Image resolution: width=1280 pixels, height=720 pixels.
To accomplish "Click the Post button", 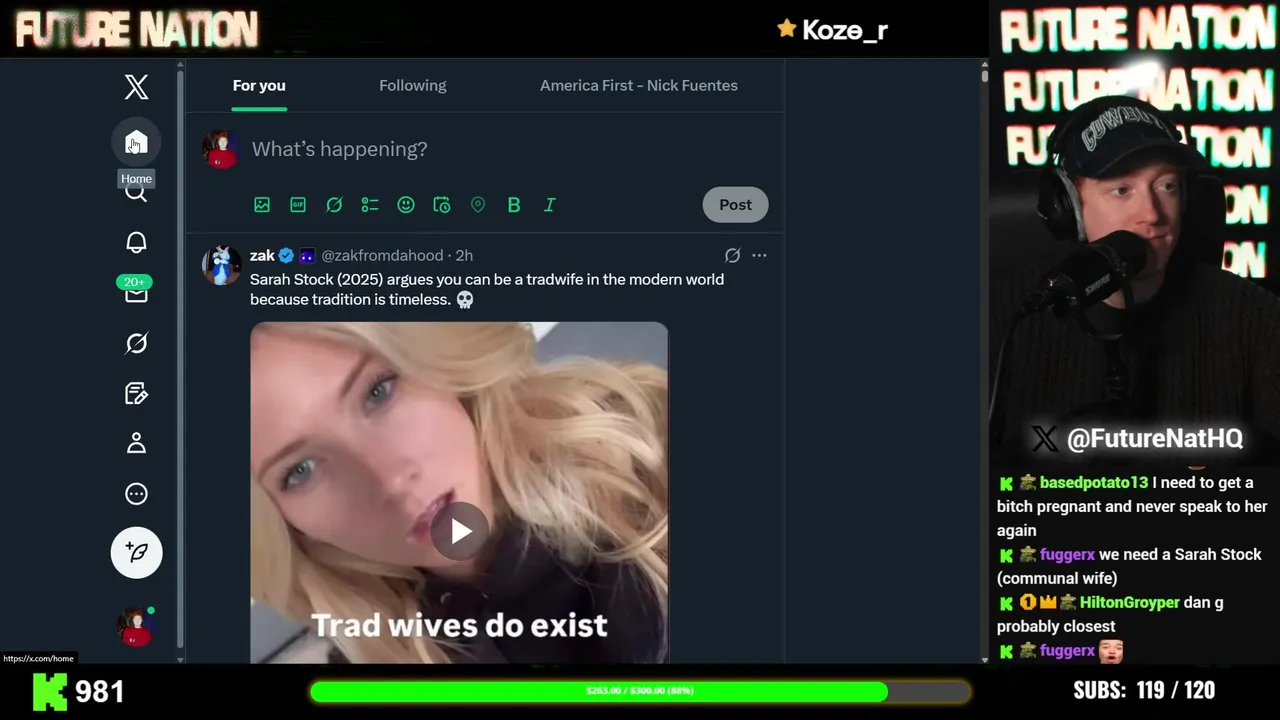I will coord(735,204).
